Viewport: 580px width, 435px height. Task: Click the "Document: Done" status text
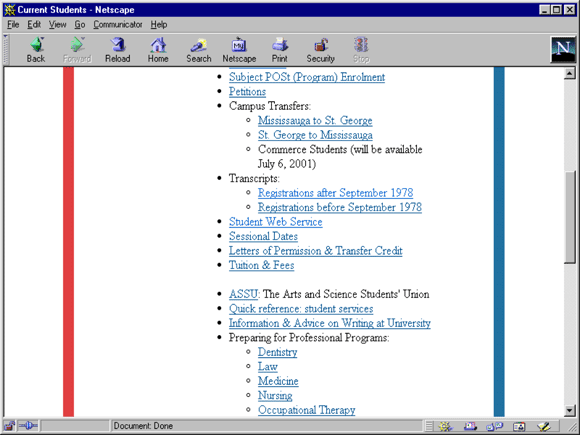click(143, 426)
